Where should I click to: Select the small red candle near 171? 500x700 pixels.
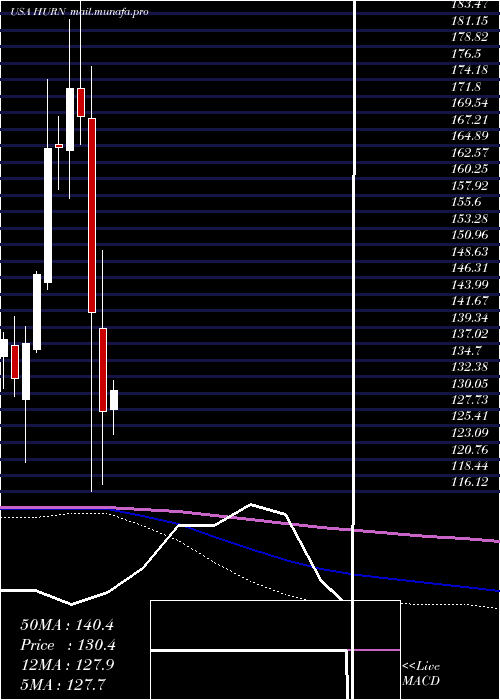(x=81, y=103)
